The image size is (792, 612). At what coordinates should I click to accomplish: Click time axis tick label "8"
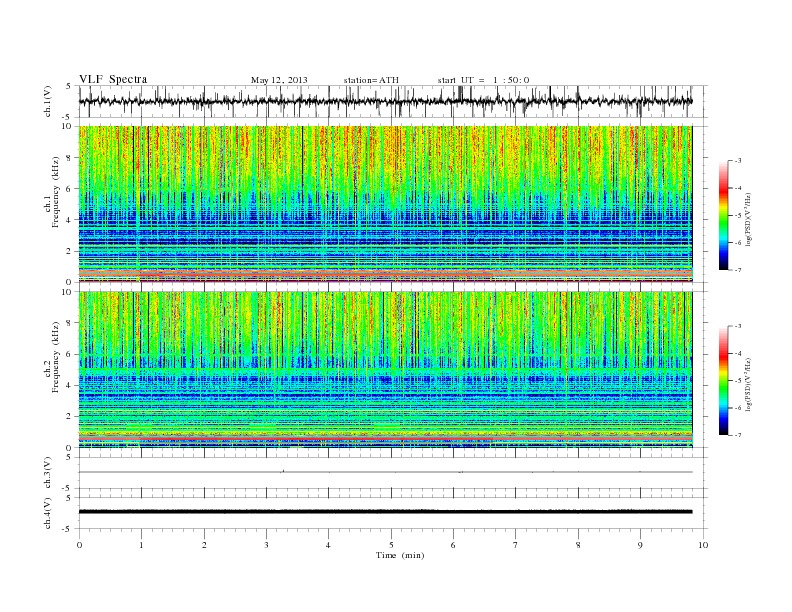coord(578,545)
